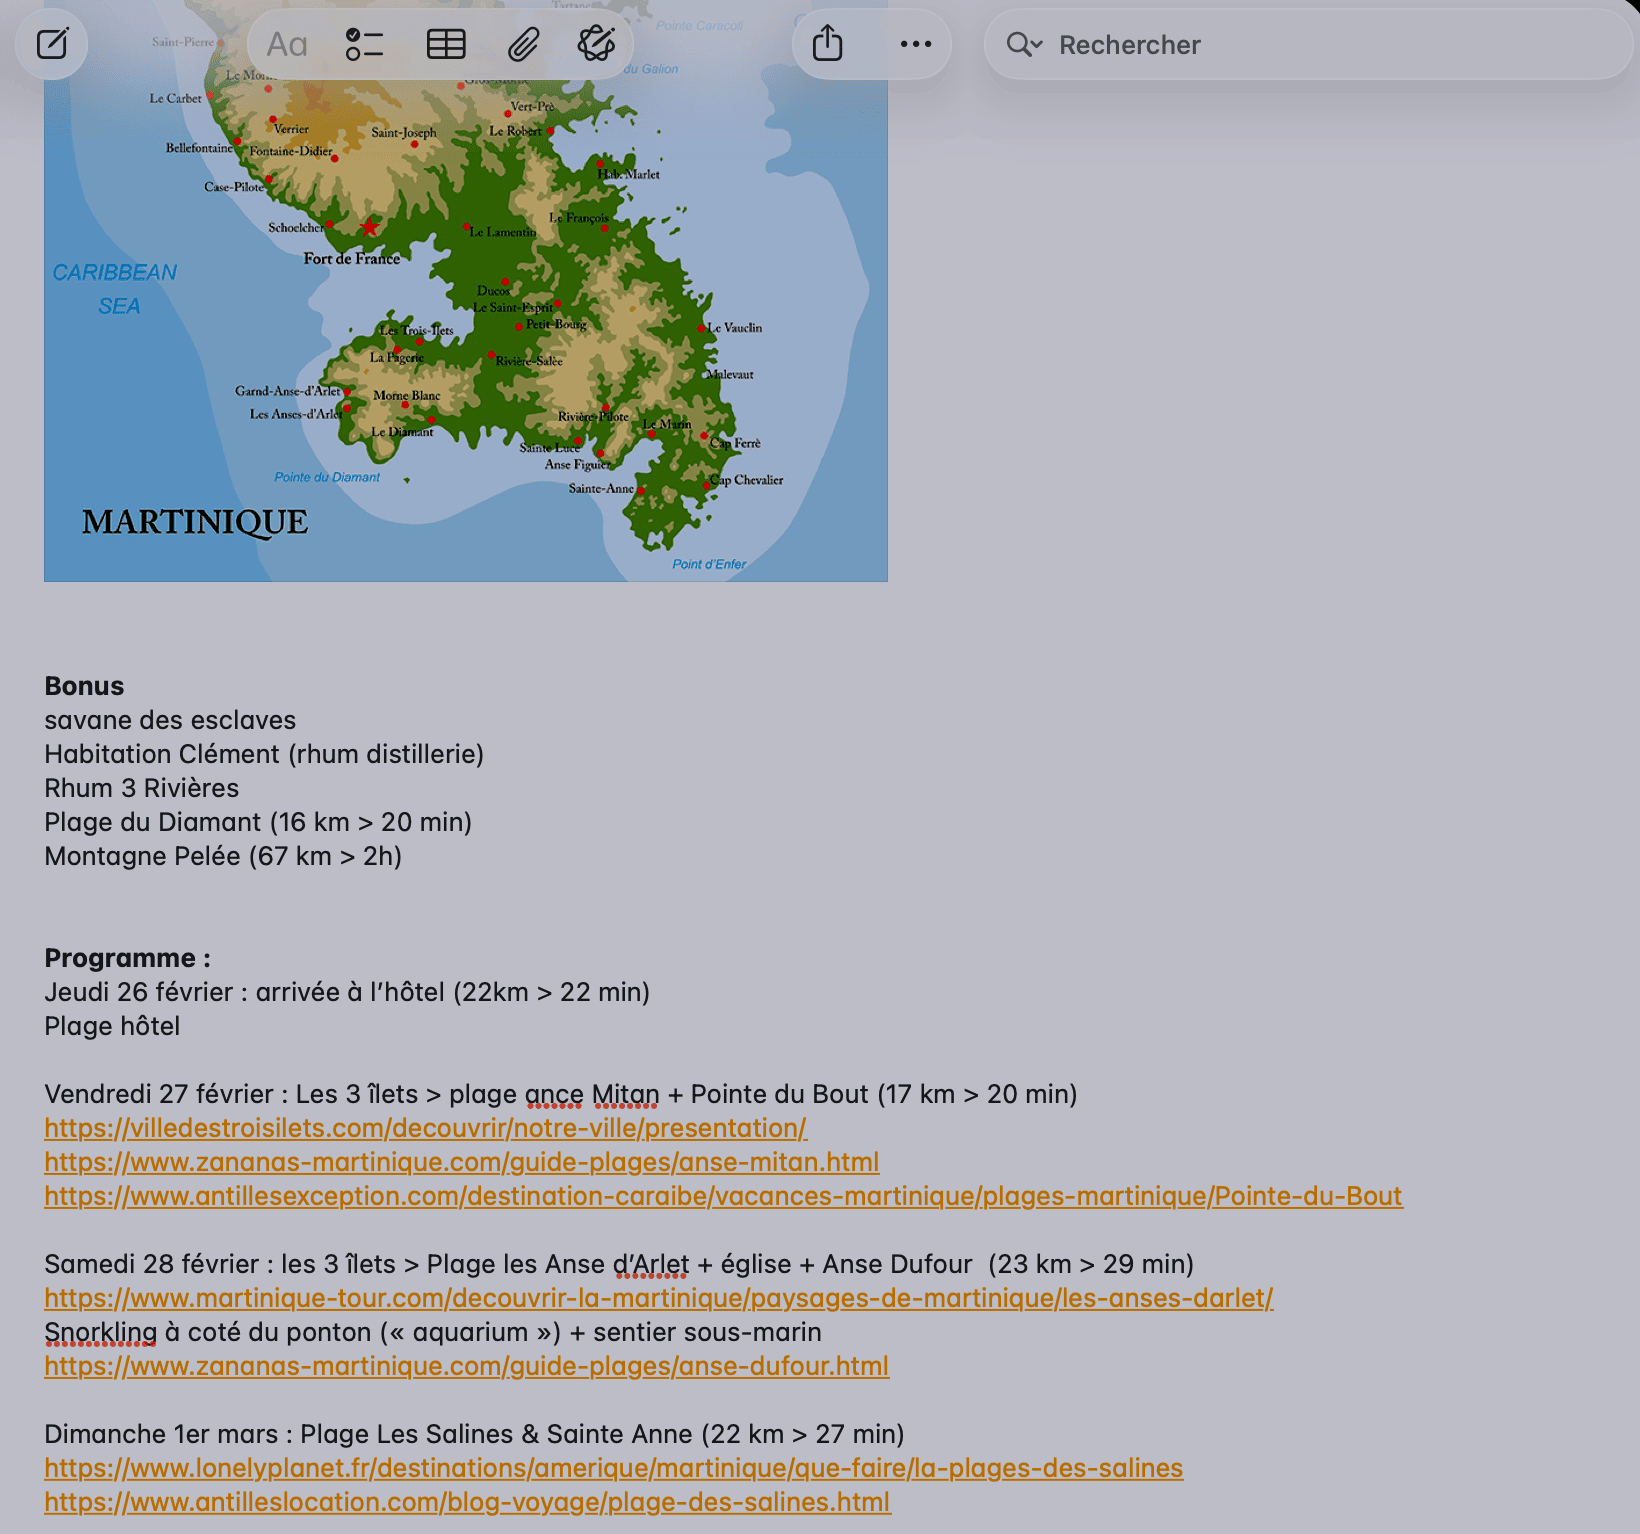Attach a file using the paperclip icon
This screenshot has height=1534, width=1640.
click(523, 44)
